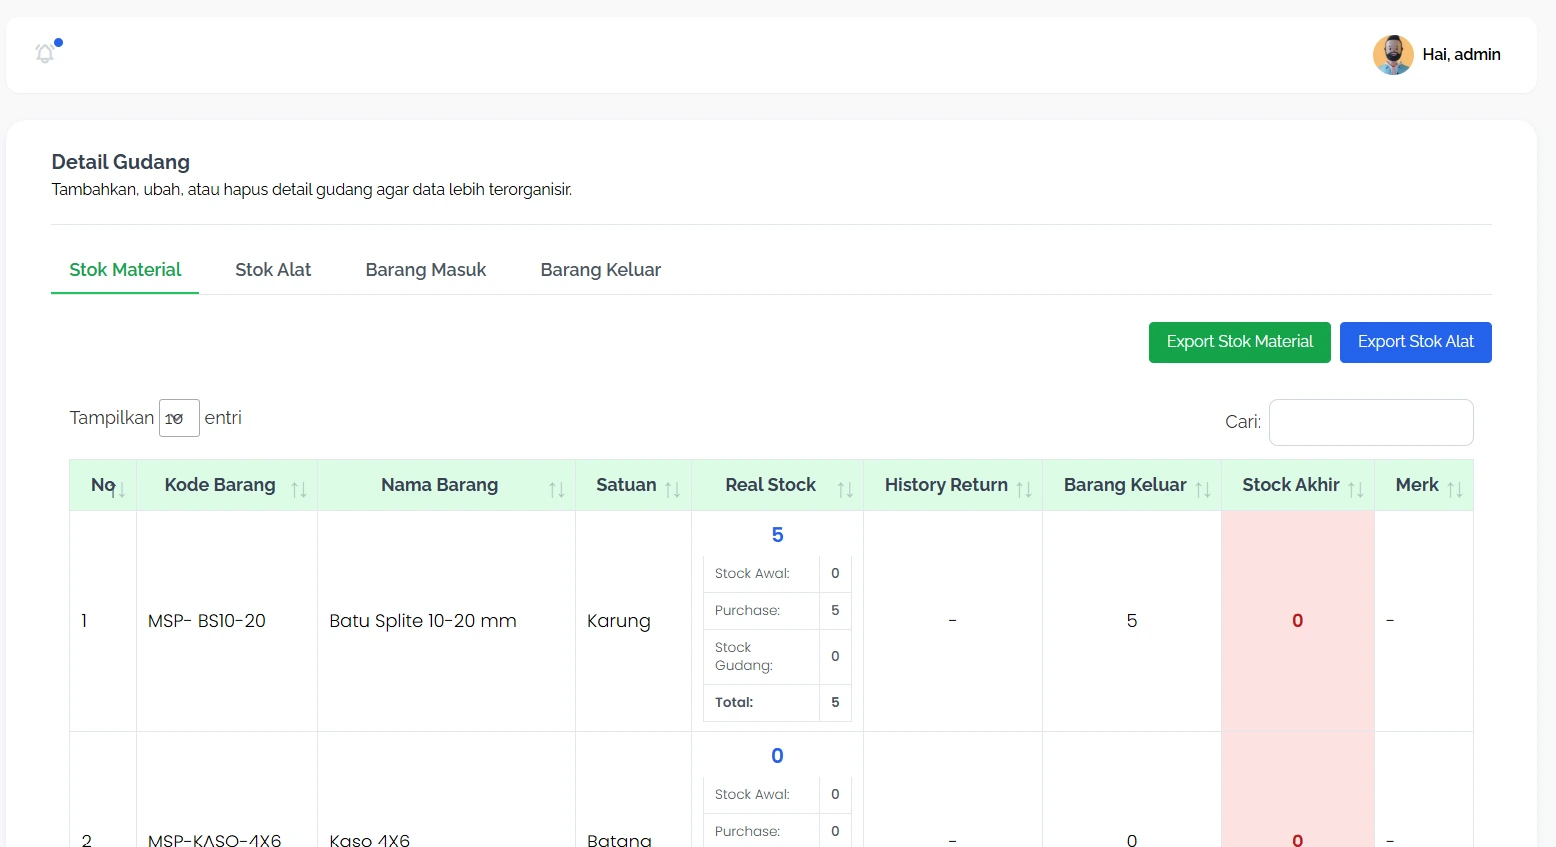This screenshot has height=847, width=1556.
Task: Sort by Satuan arrows icon
Action: coord(672,489)
